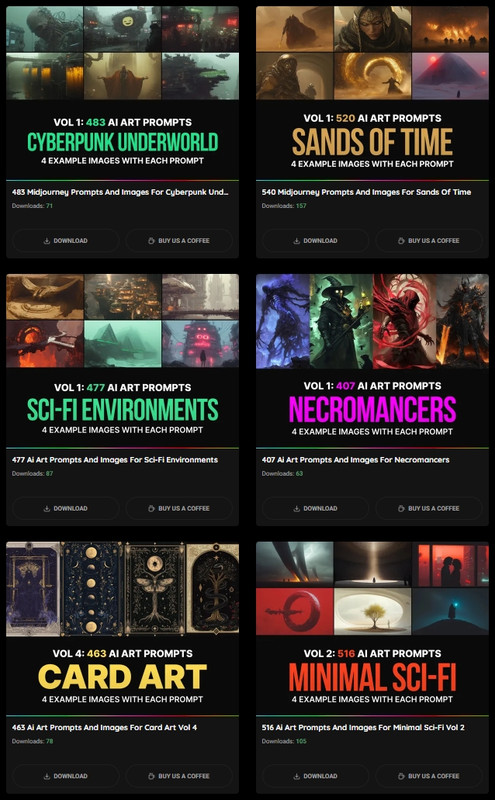Download the Sci-Fi Environments prompt pack
This screenshot has width=495, height=800.
(x=66, y=509)
